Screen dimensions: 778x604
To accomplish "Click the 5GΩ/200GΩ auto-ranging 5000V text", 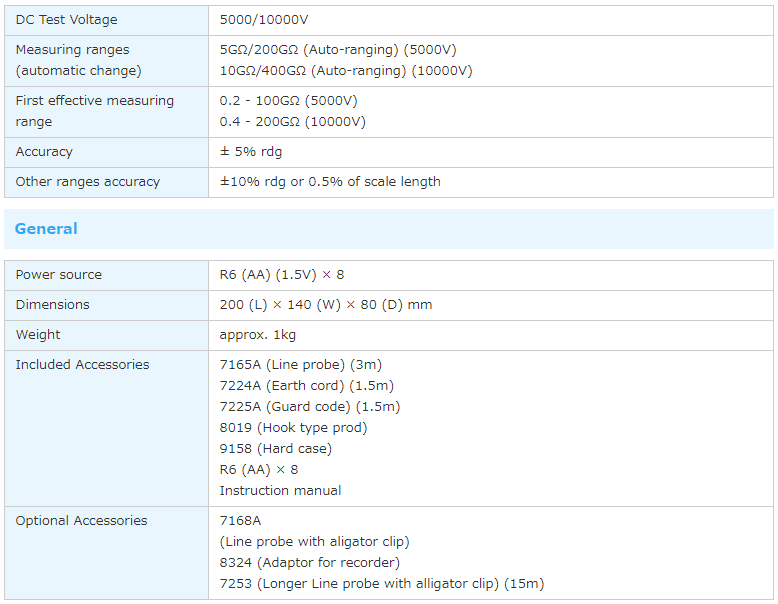I will pyautogui.click(x=338, y=49).
